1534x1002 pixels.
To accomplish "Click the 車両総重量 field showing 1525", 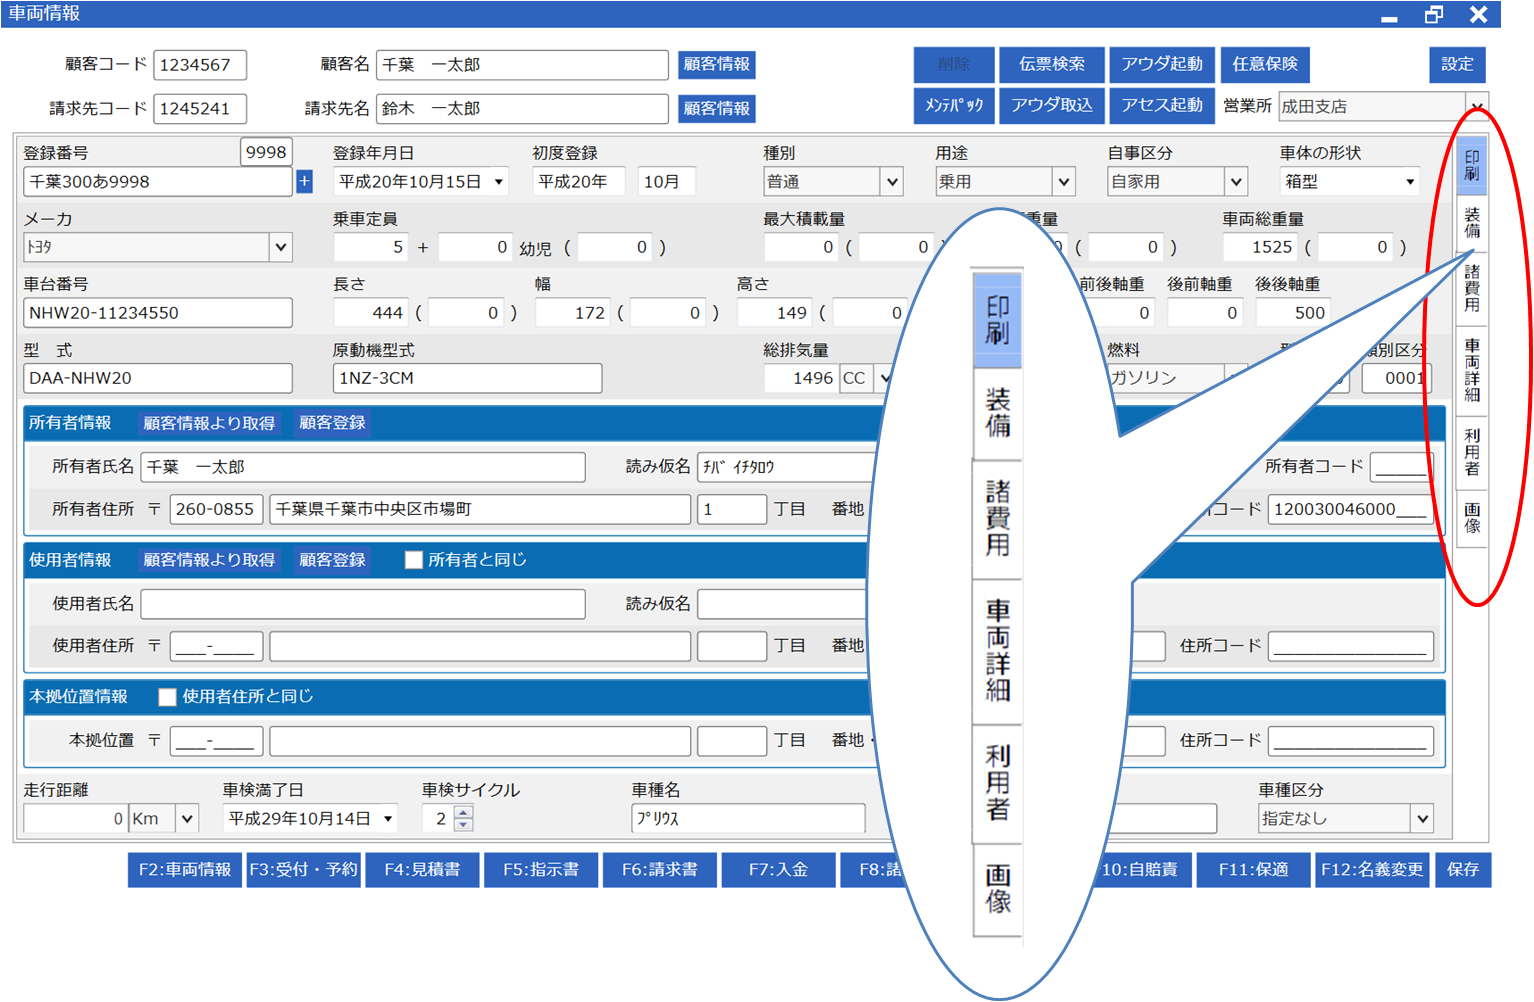I will [1261, 247].
